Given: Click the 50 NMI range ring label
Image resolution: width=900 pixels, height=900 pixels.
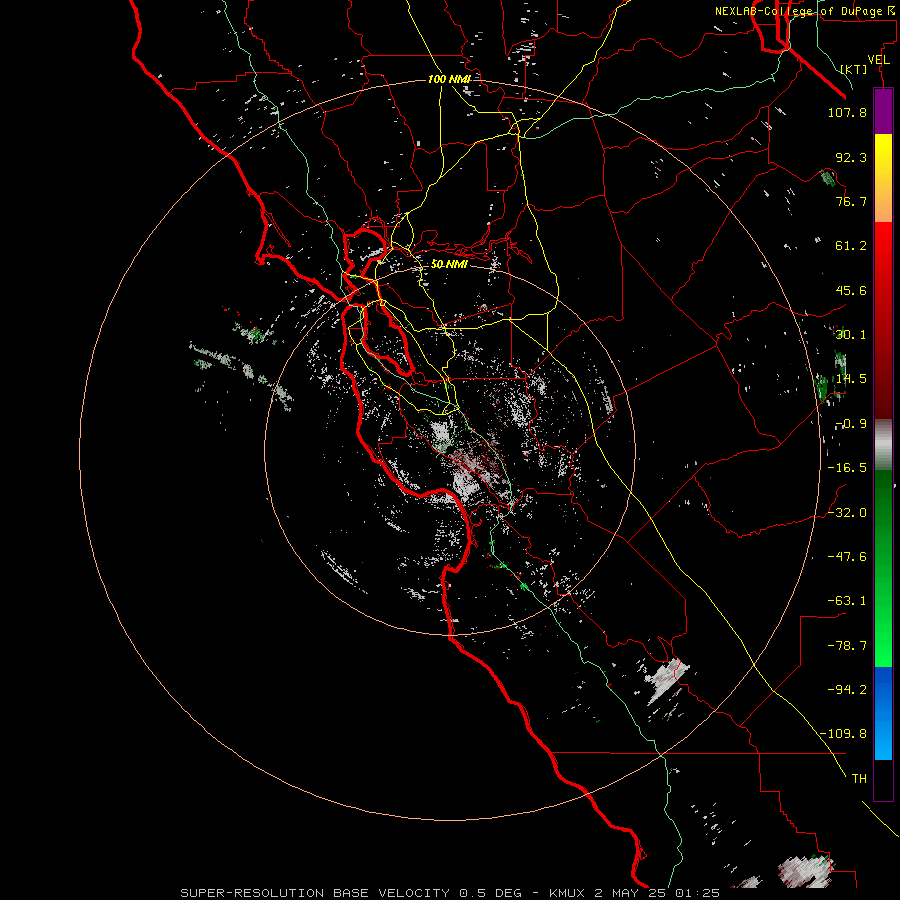Looking at the screenshot, I should 449,265.
